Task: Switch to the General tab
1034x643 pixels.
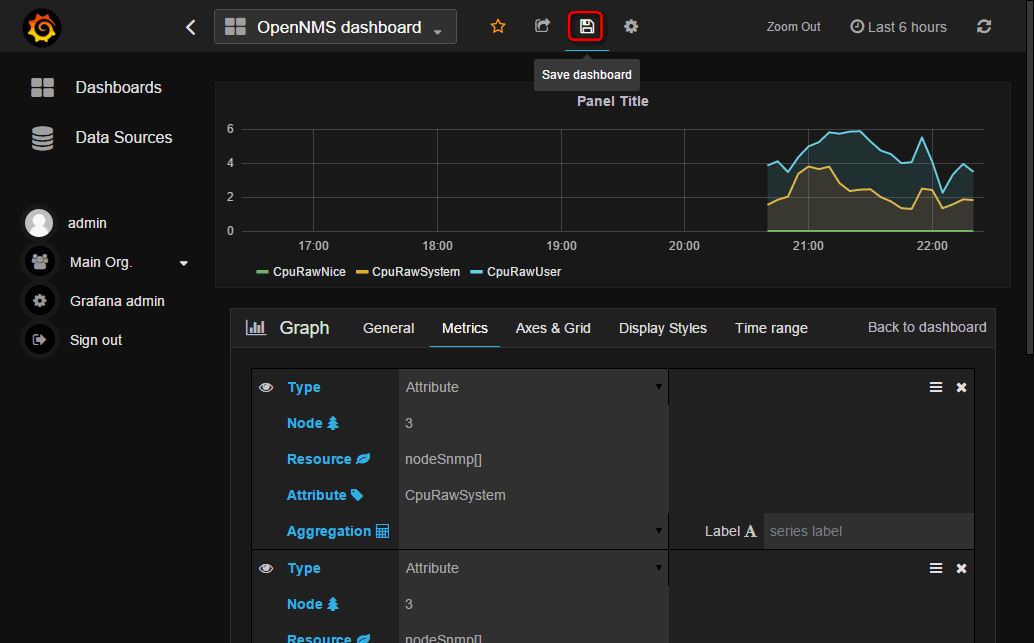Action: point(388,328)
